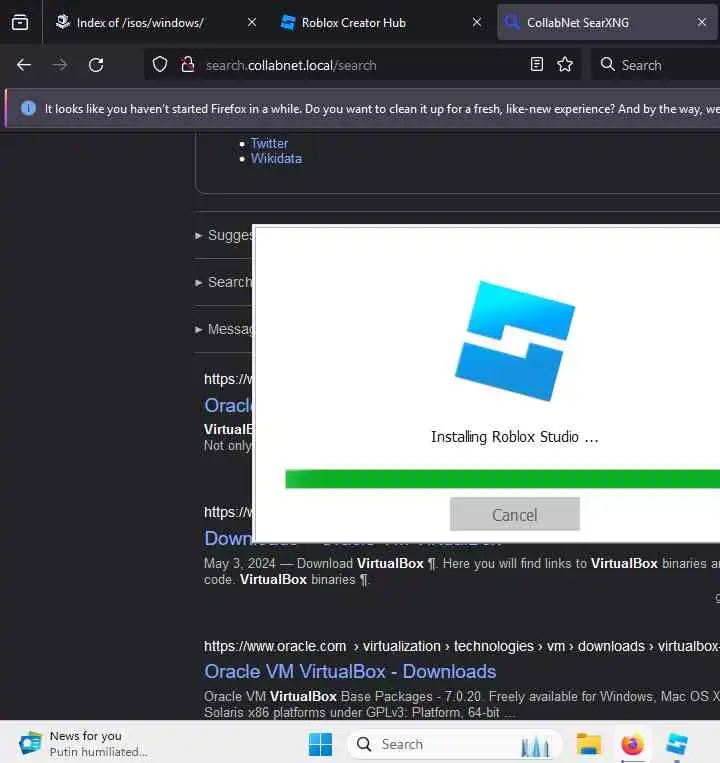Expand the Messages section
This screenshot has width=720, height=763.
tap(224, 329)
